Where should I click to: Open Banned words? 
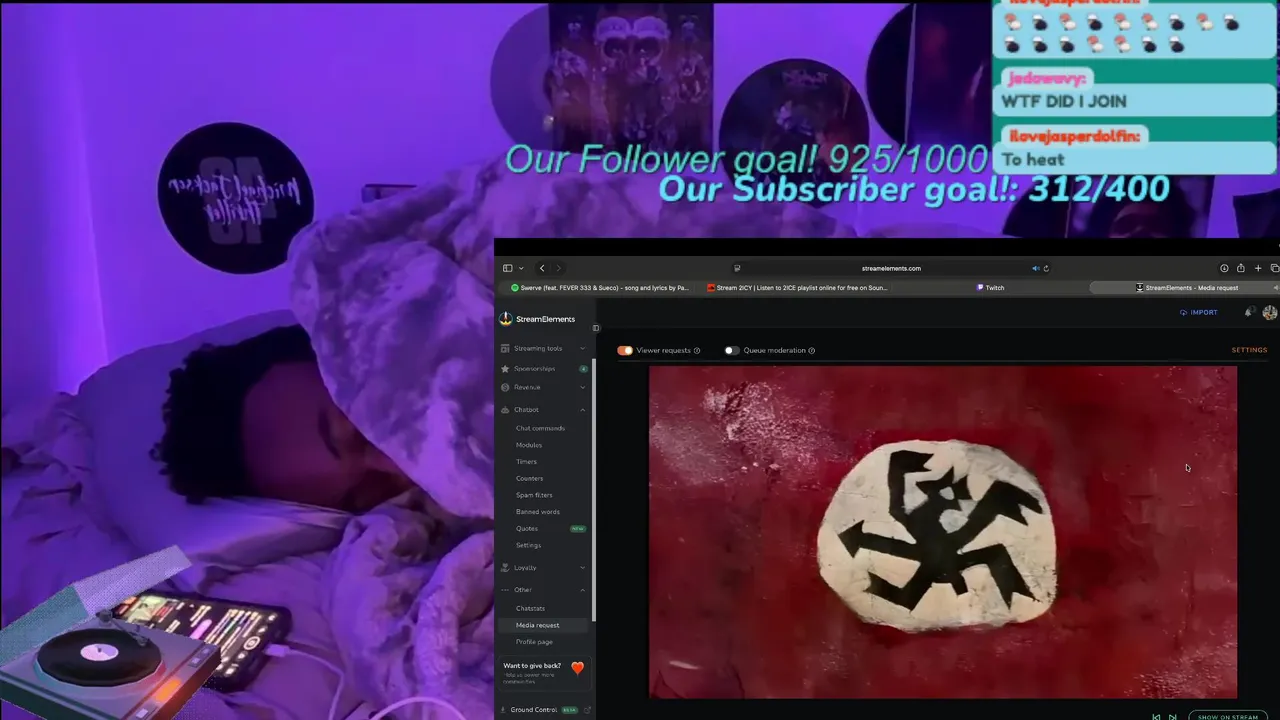(x=537, y=512)
